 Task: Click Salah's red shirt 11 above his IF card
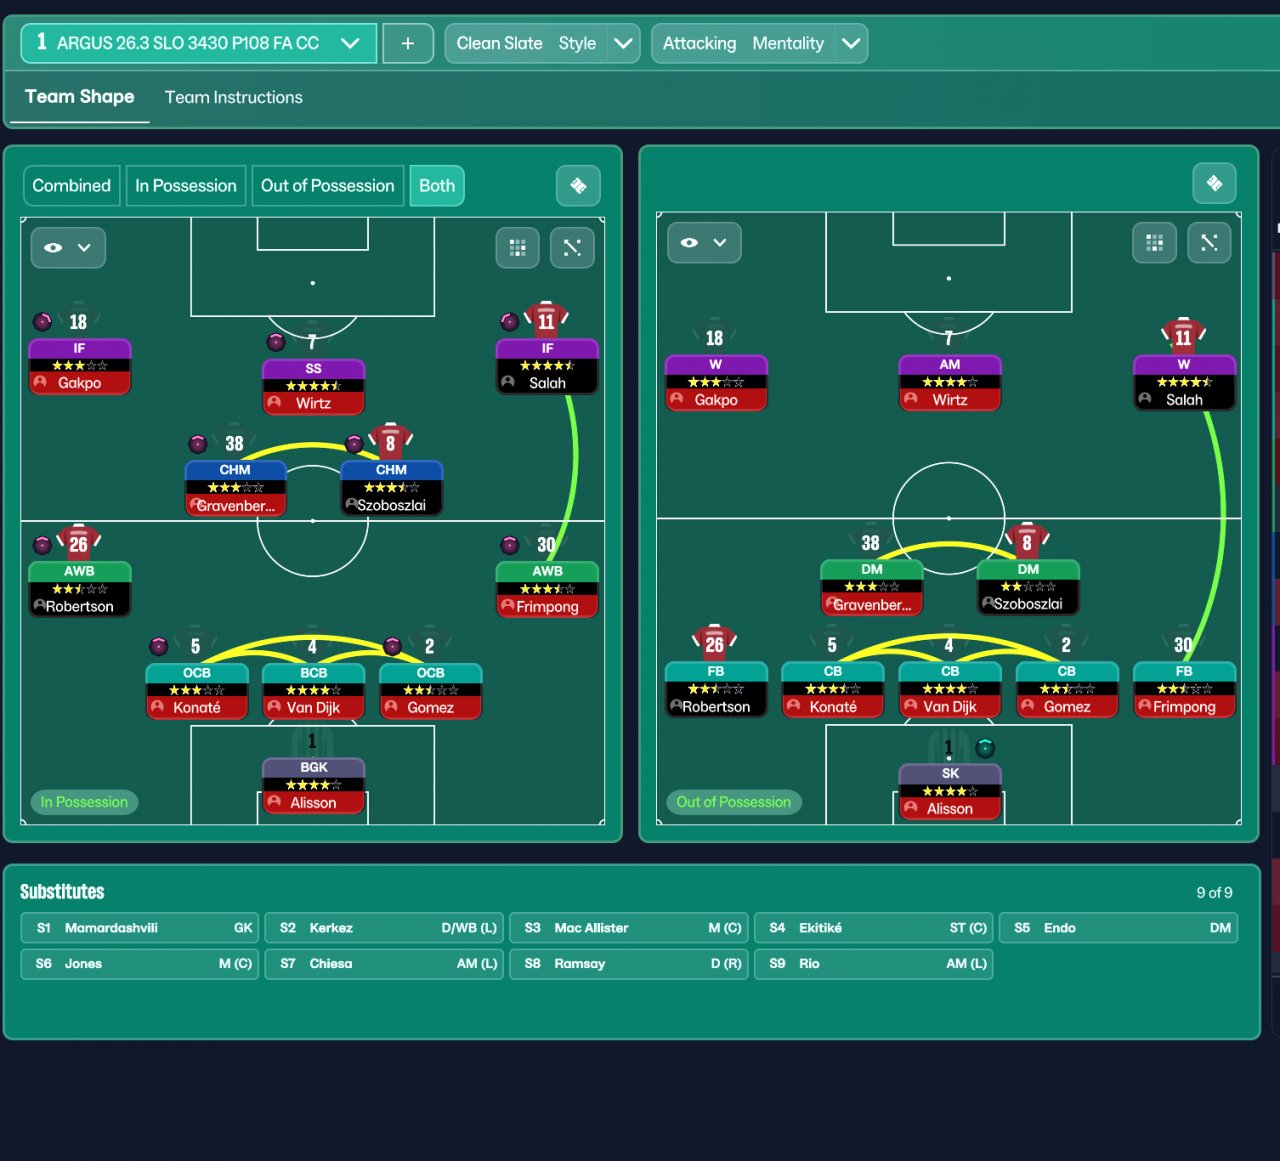click(546, 320)
